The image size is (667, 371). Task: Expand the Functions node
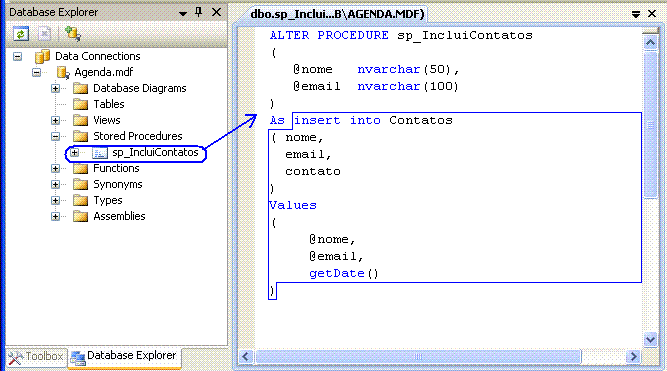pyautogui.click(x=55, y=168)
